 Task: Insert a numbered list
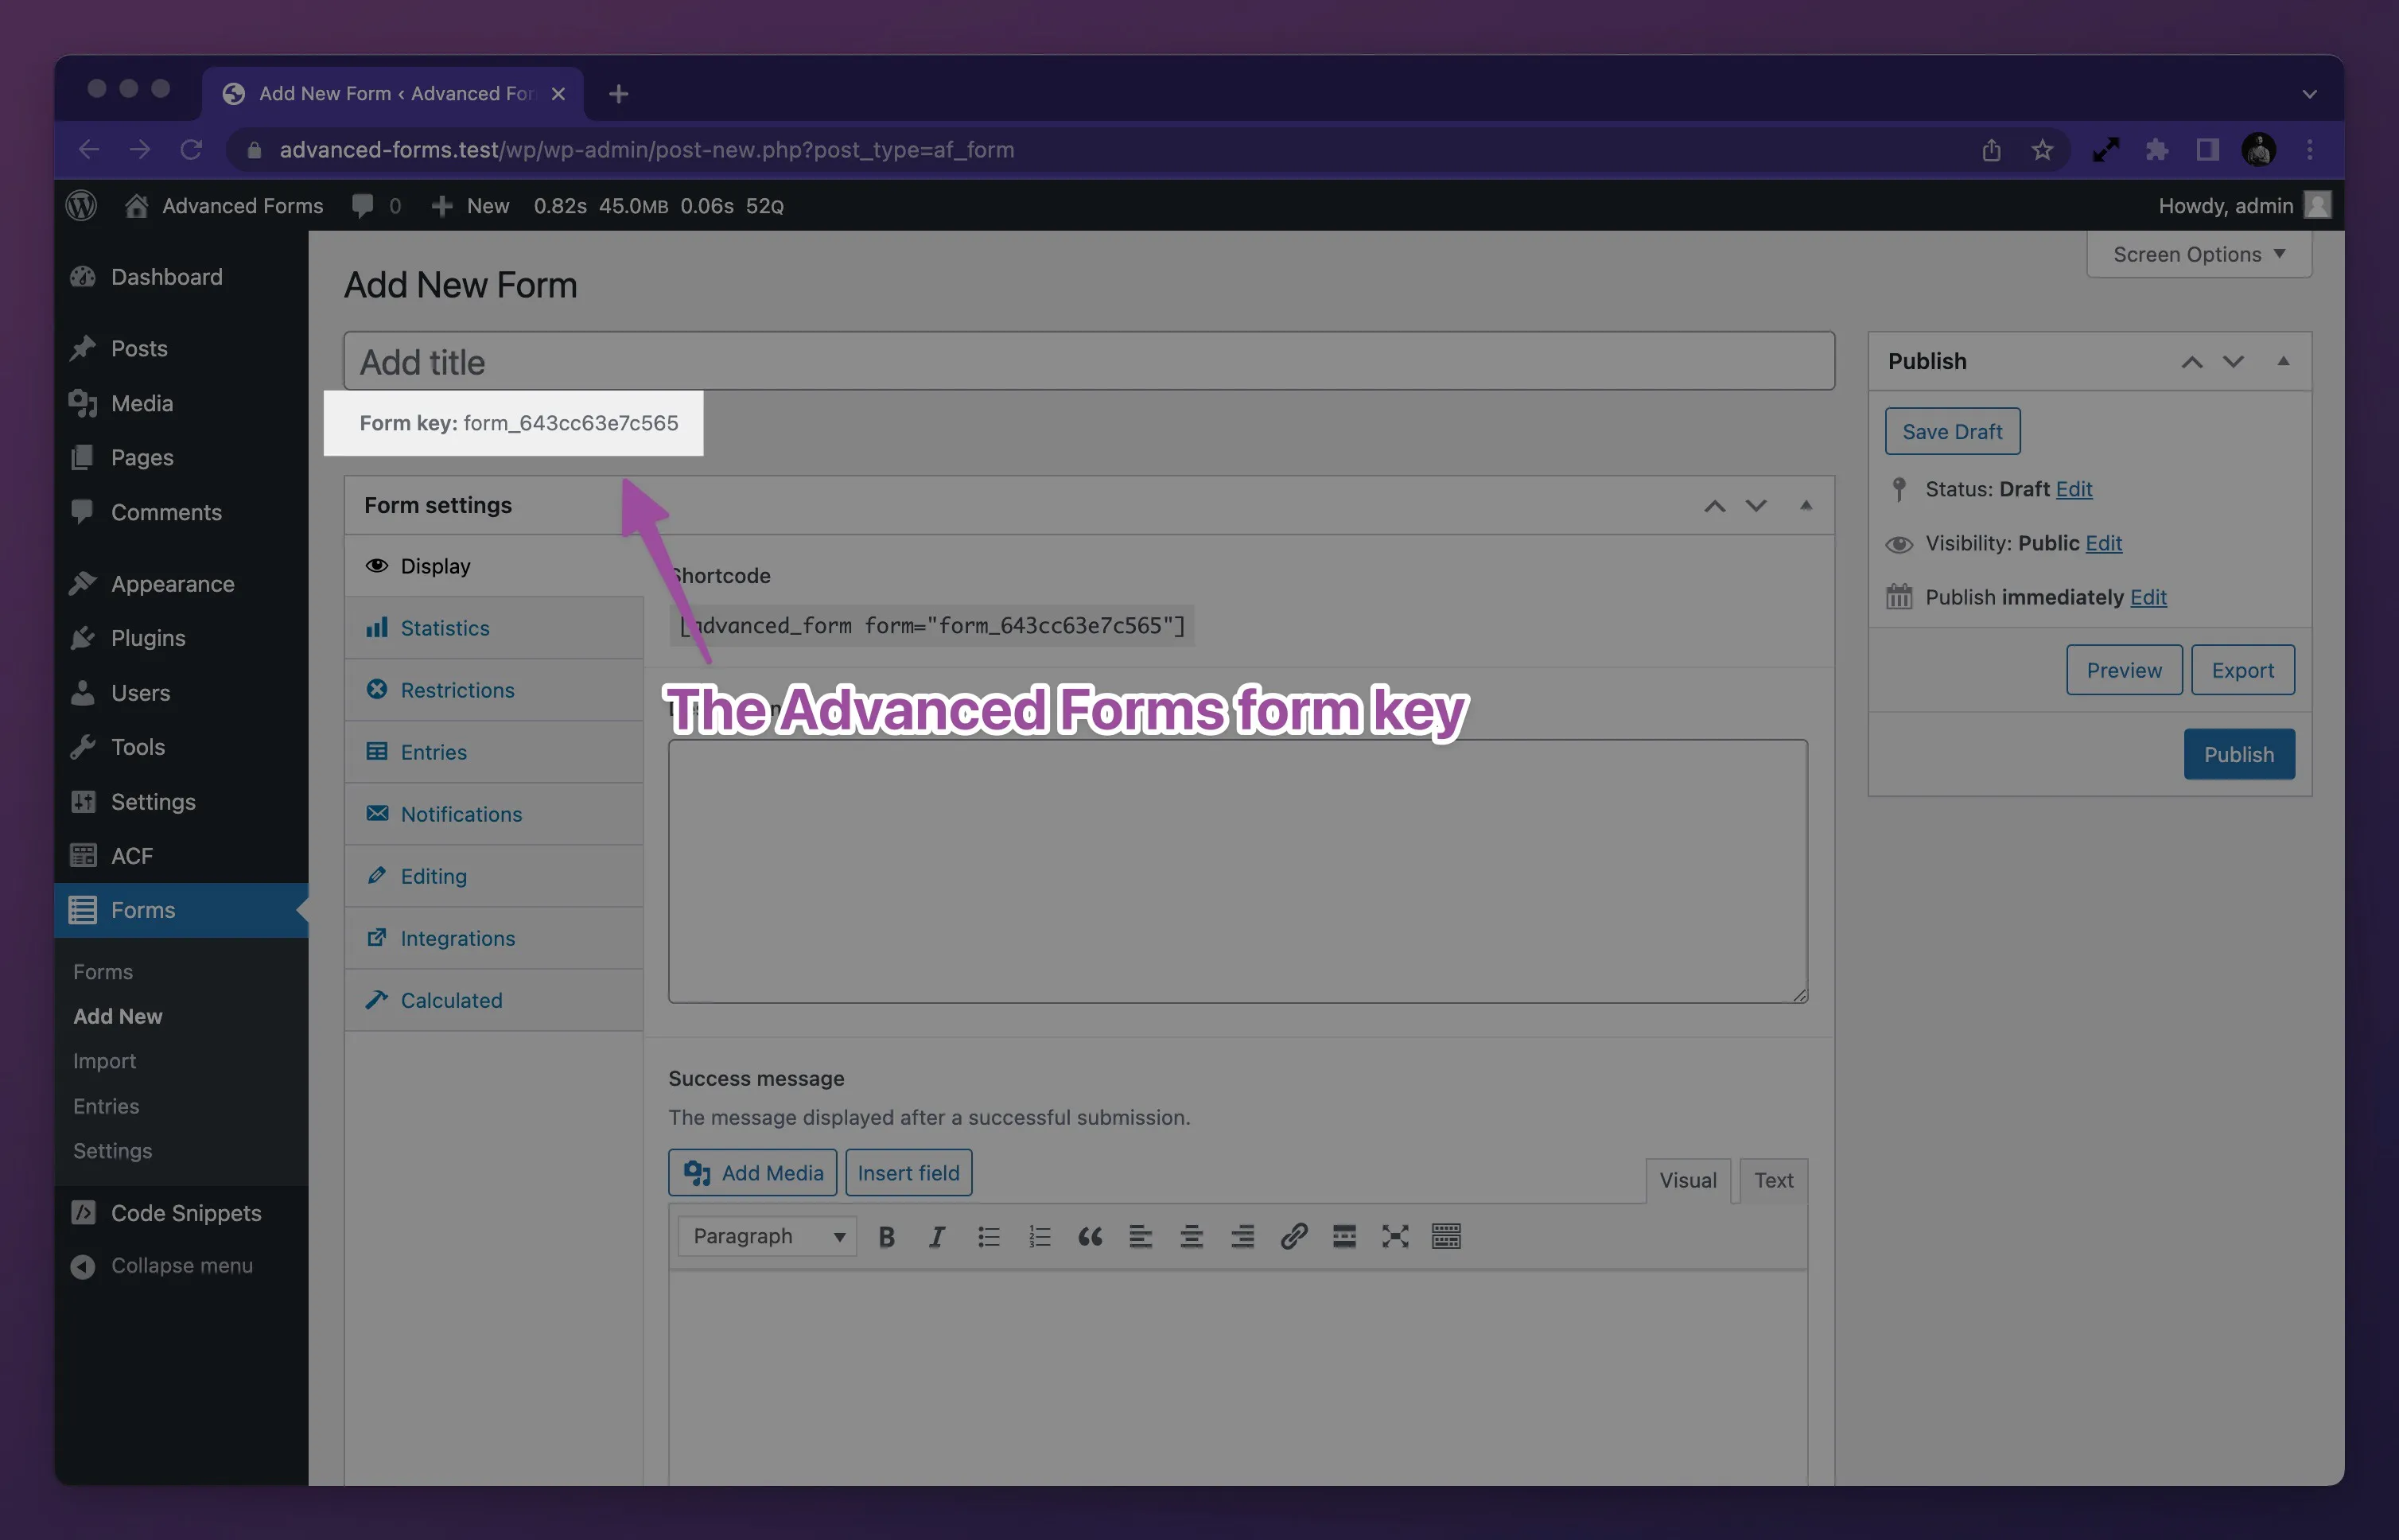[1040, 1237]
